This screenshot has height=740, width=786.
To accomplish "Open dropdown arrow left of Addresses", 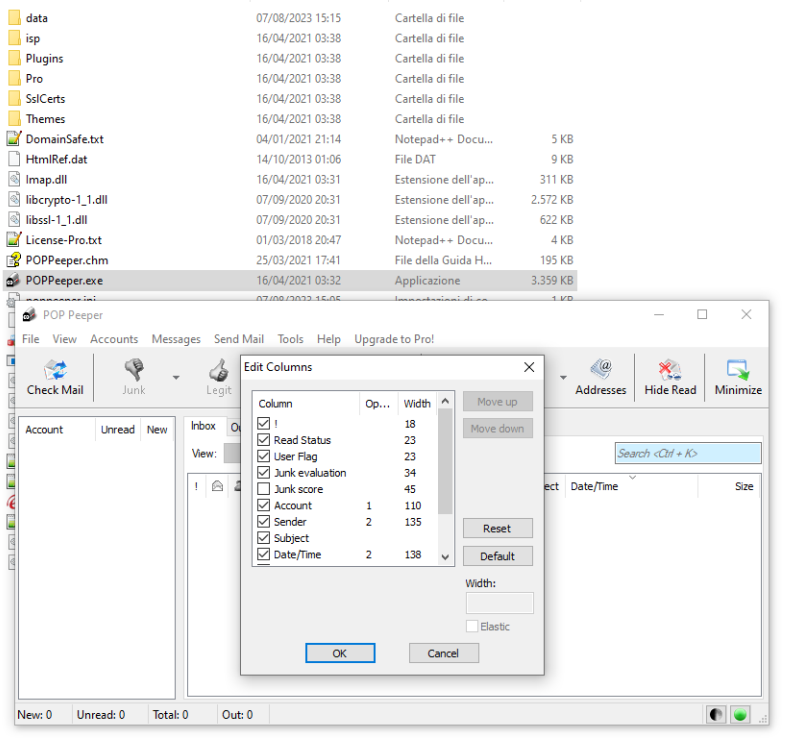I will [x=563, y=378].
